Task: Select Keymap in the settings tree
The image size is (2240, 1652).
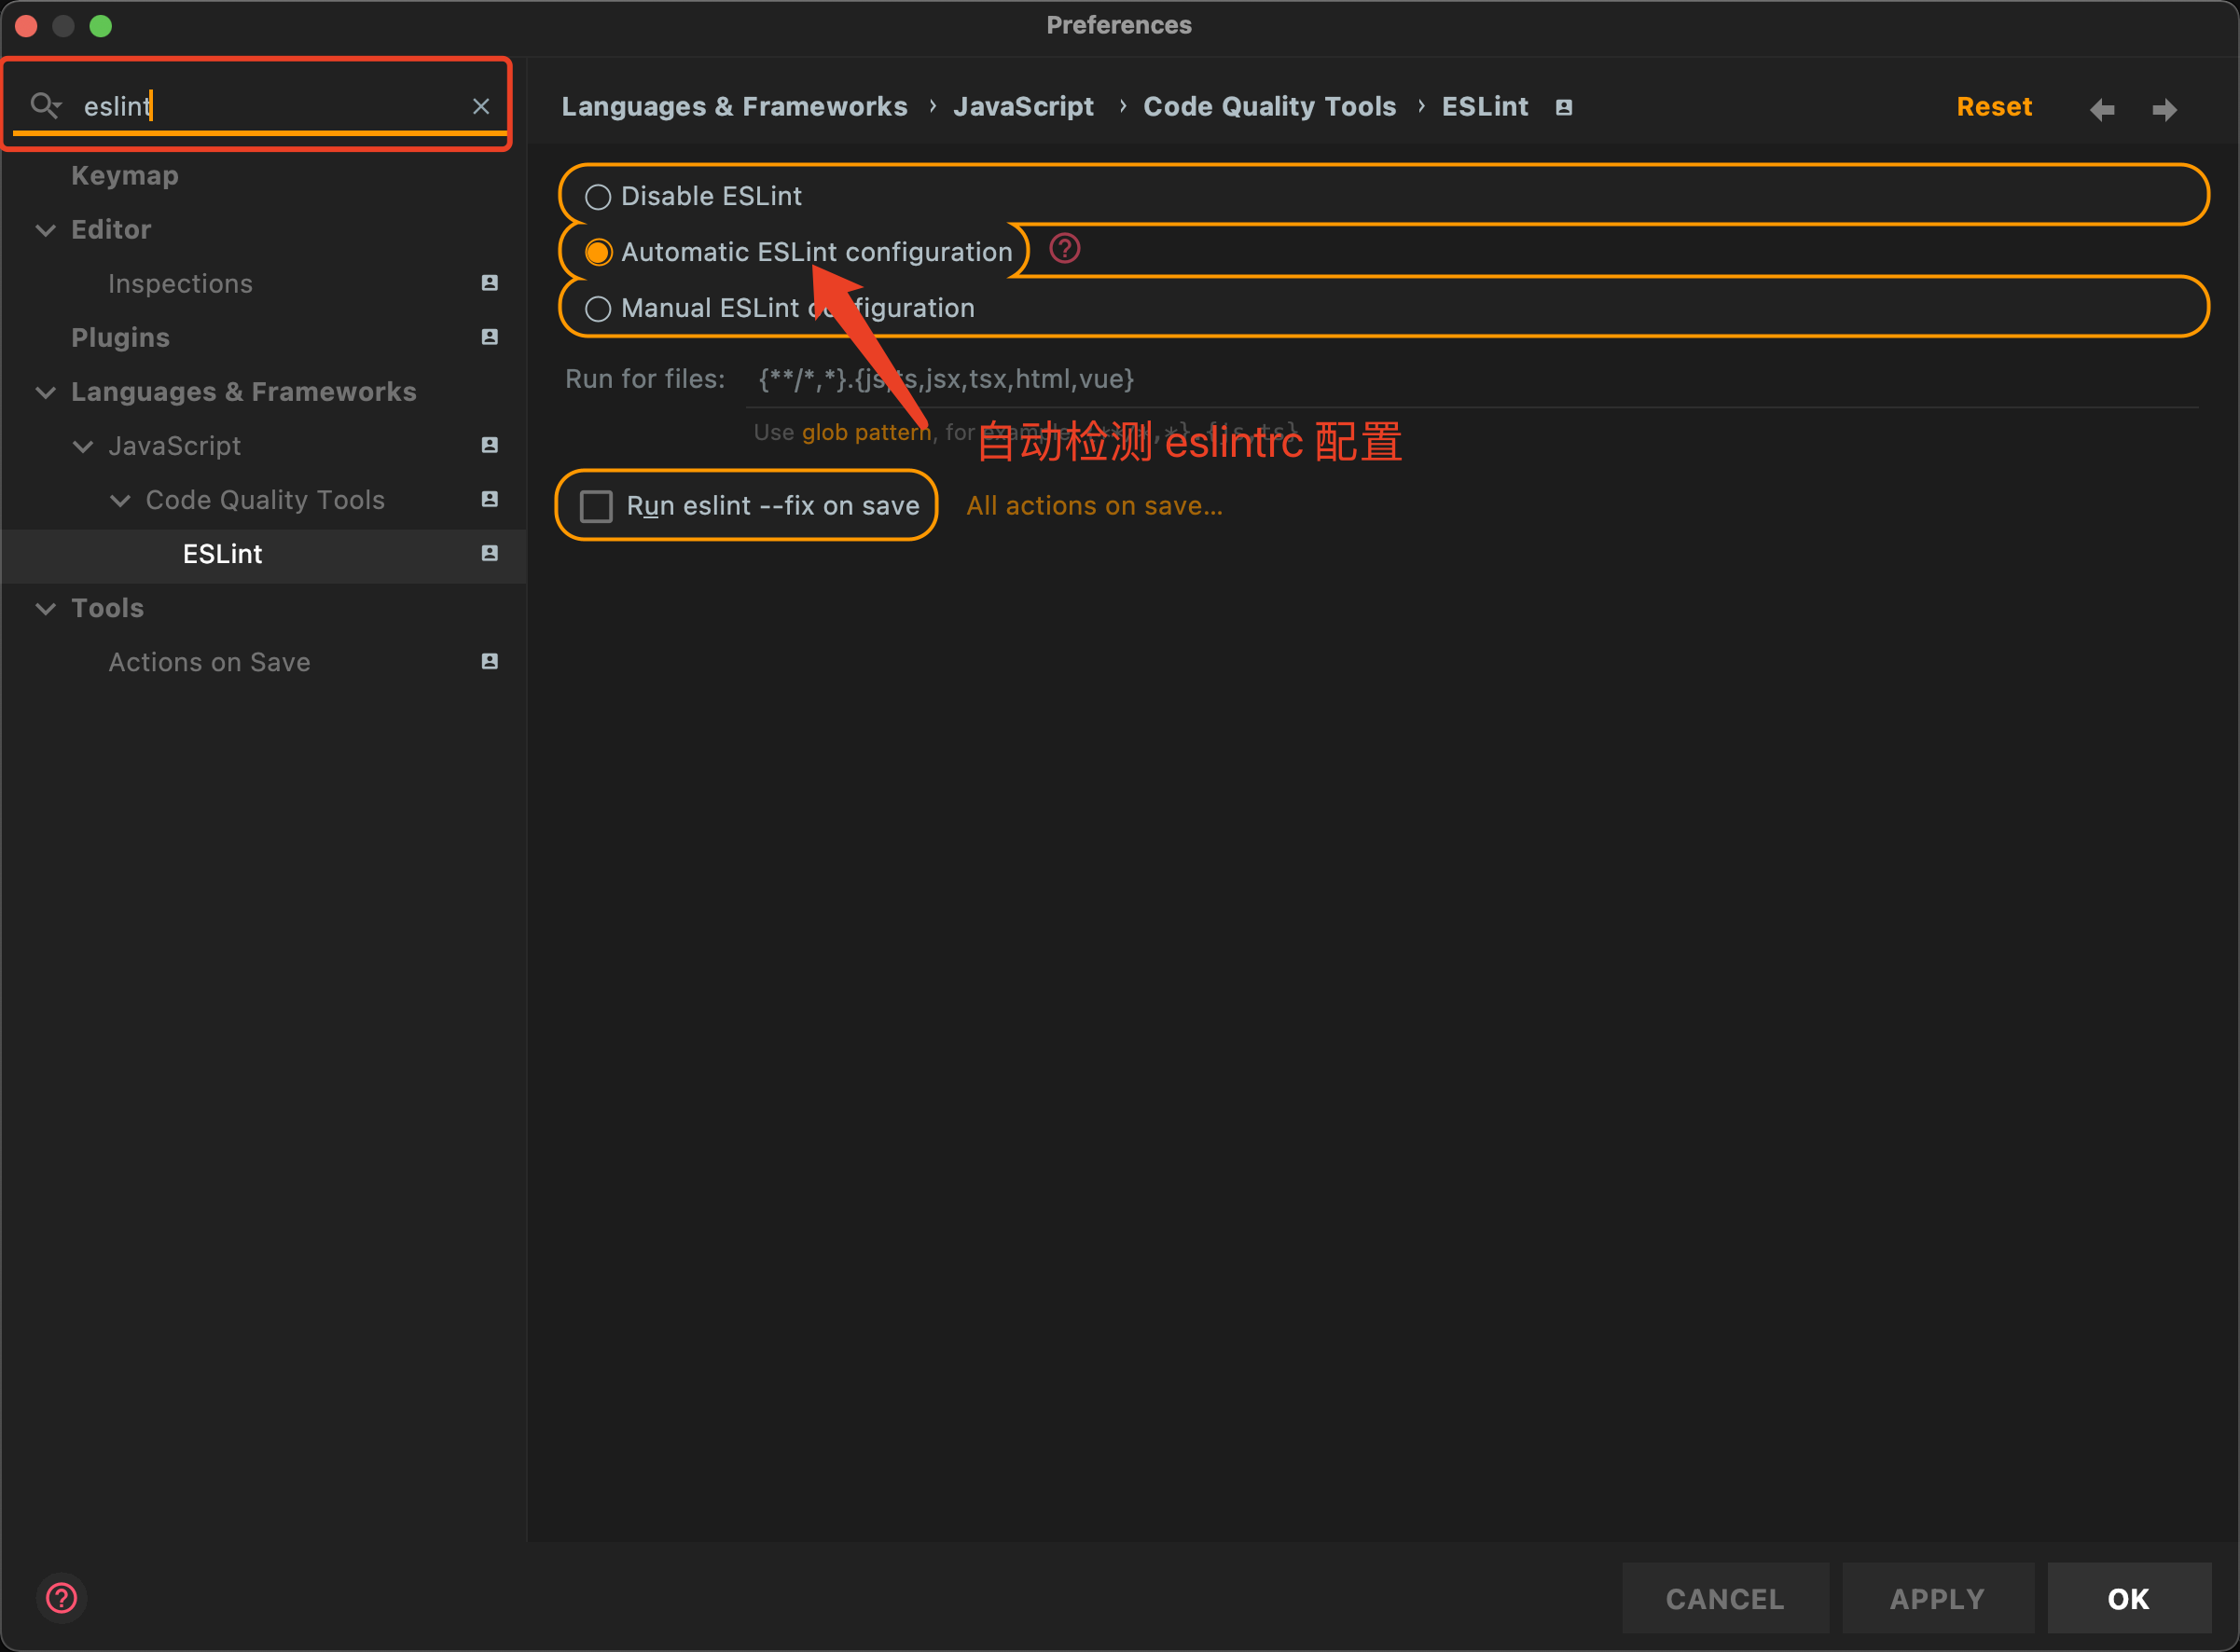Action: (125, 176)
